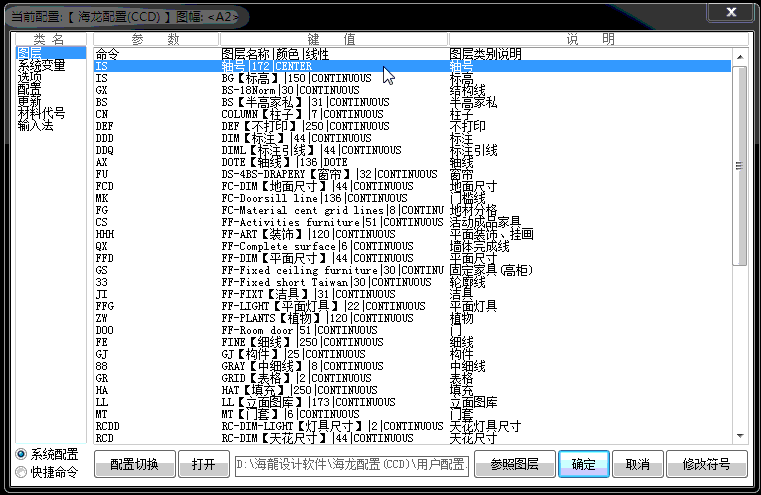
Task: Select the highlighted row 轴号 172 CENTER
Action: [413, 66]
